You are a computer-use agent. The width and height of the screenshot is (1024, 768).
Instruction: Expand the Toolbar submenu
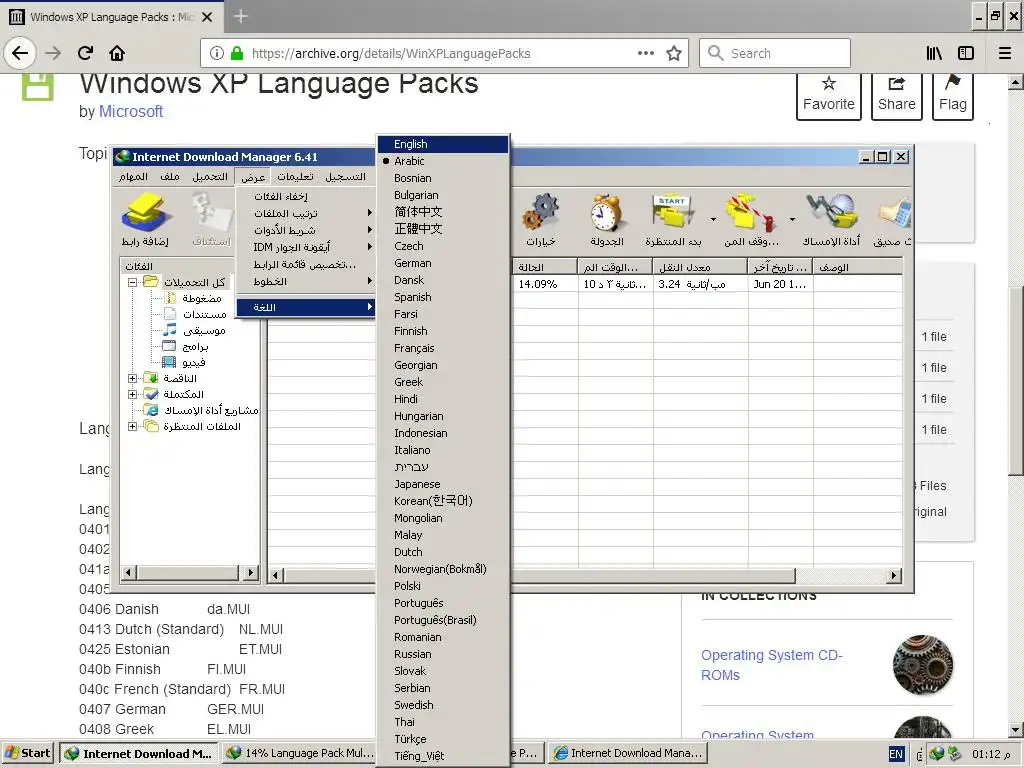click(x=306, y=231)
